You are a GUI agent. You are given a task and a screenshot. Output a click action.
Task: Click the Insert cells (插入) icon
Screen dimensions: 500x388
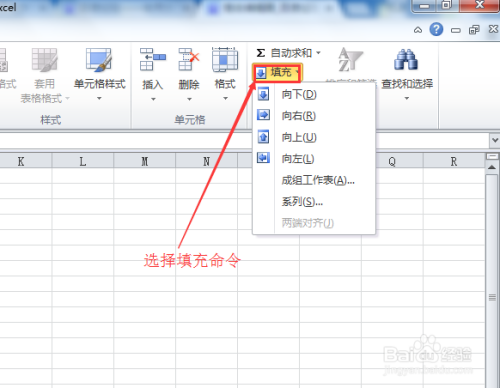point(153,60)
